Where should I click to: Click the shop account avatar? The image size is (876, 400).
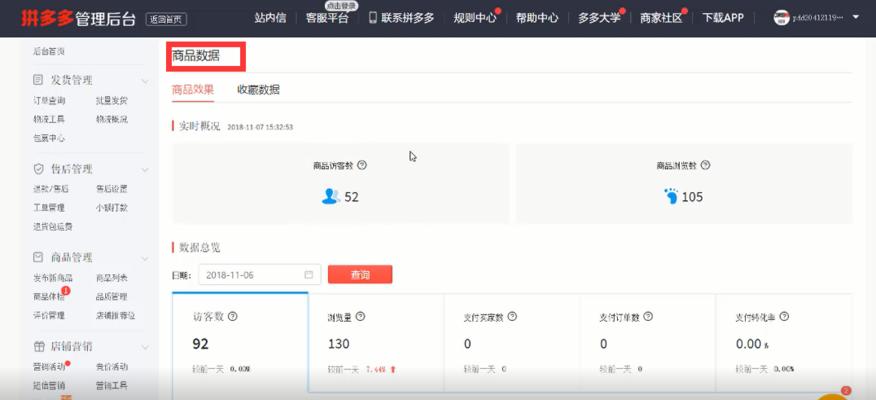[782, 17]
